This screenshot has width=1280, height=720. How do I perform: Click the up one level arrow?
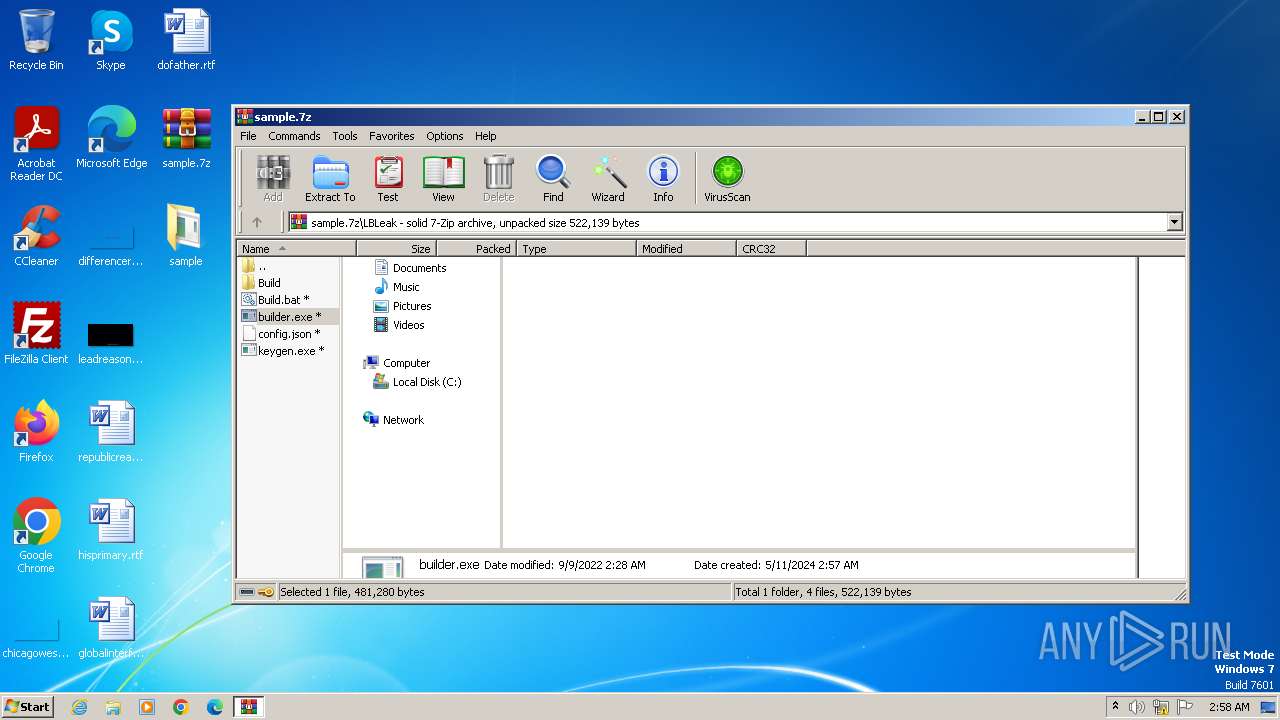pos(257,222)
